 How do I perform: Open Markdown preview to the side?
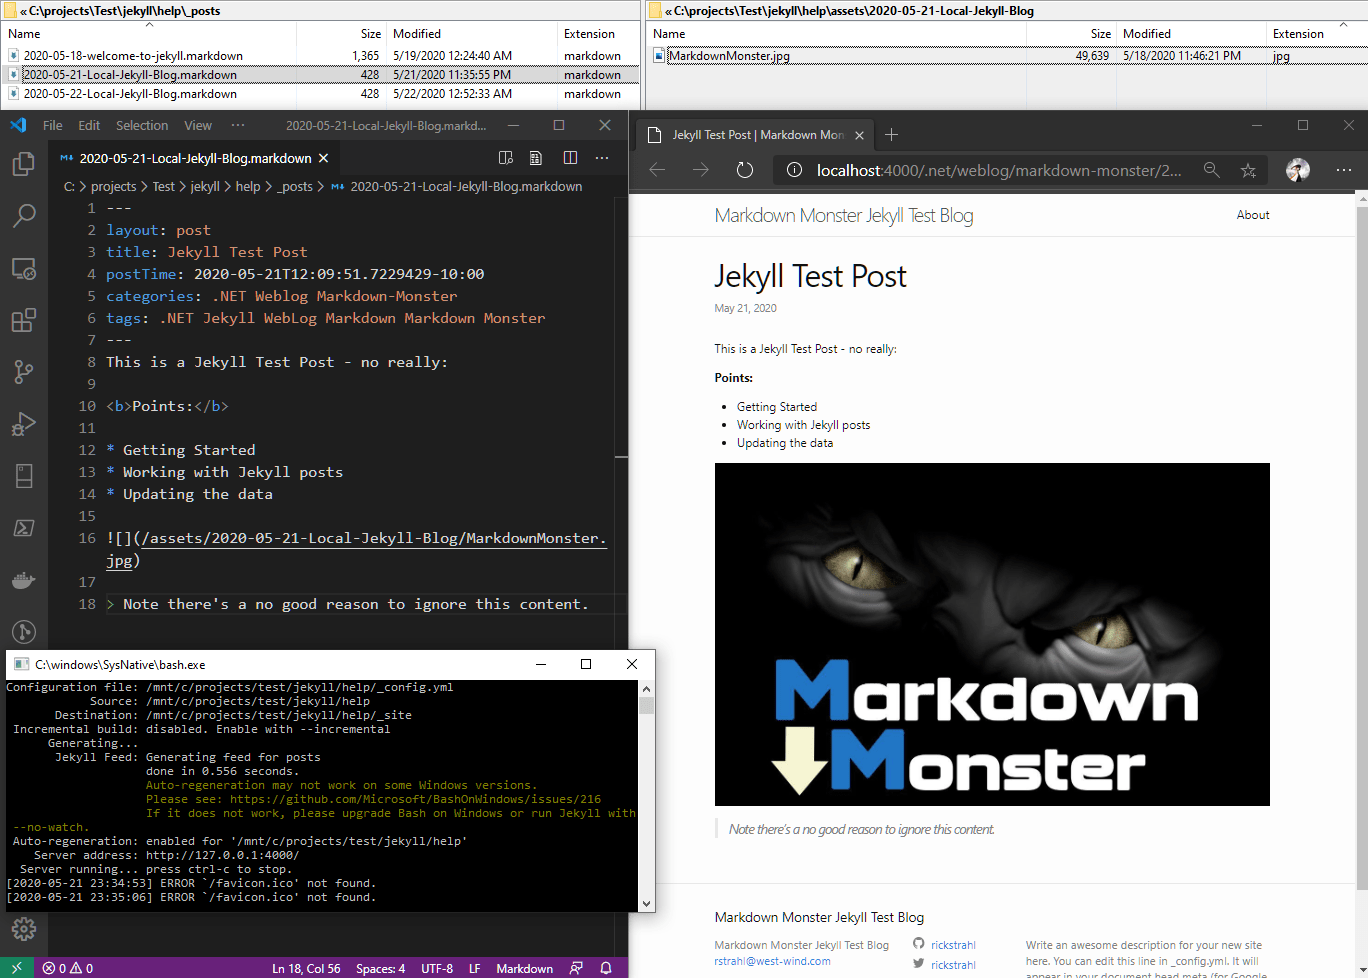click(506, 158)
